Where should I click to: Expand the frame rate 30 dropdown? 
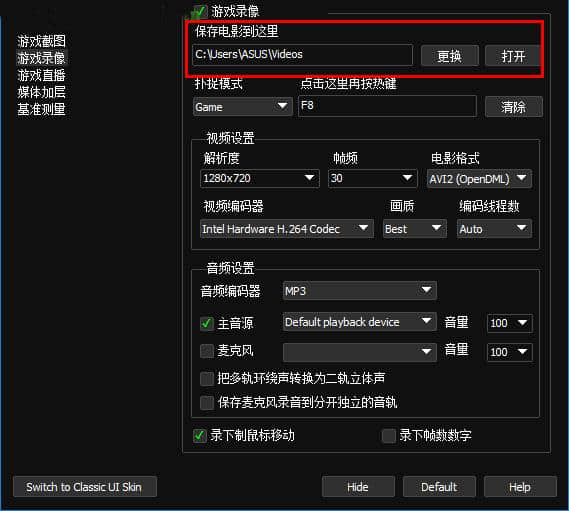point(372,178)
